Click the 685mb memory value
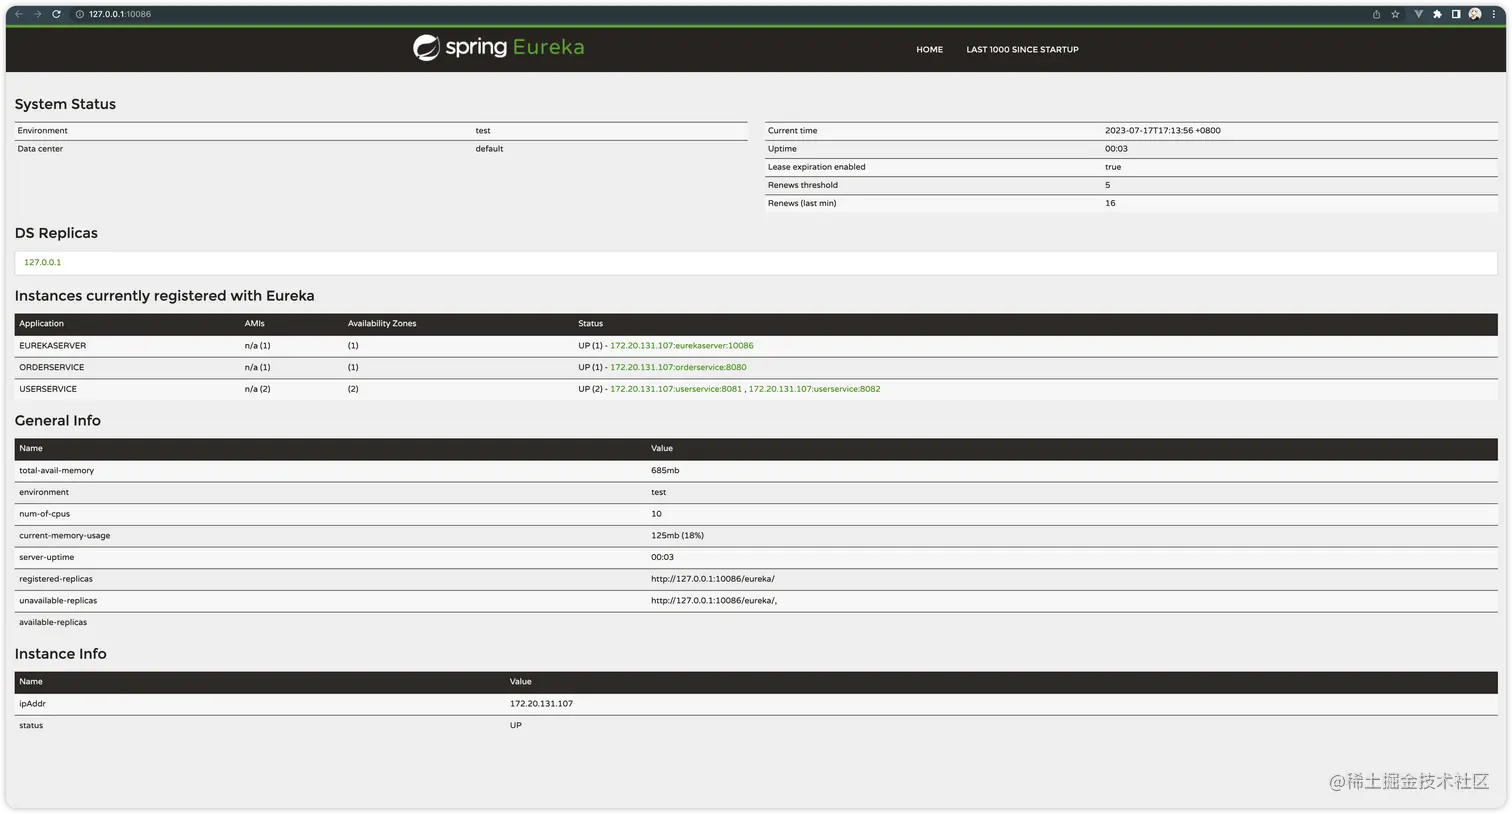Screen dimensions: 1512x814 (665, 470)
